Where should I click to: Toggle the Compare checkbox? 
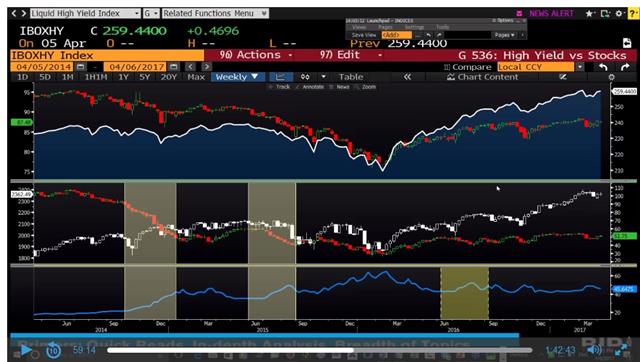coord(447,67)
